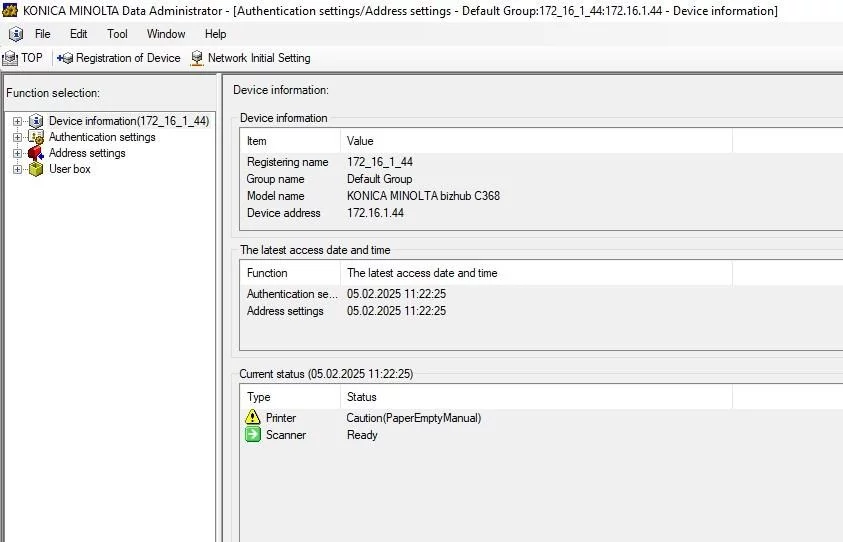This screenshot has width=843, height=542.
Task: Click the TOP toolbar icon
Action: 11,58
